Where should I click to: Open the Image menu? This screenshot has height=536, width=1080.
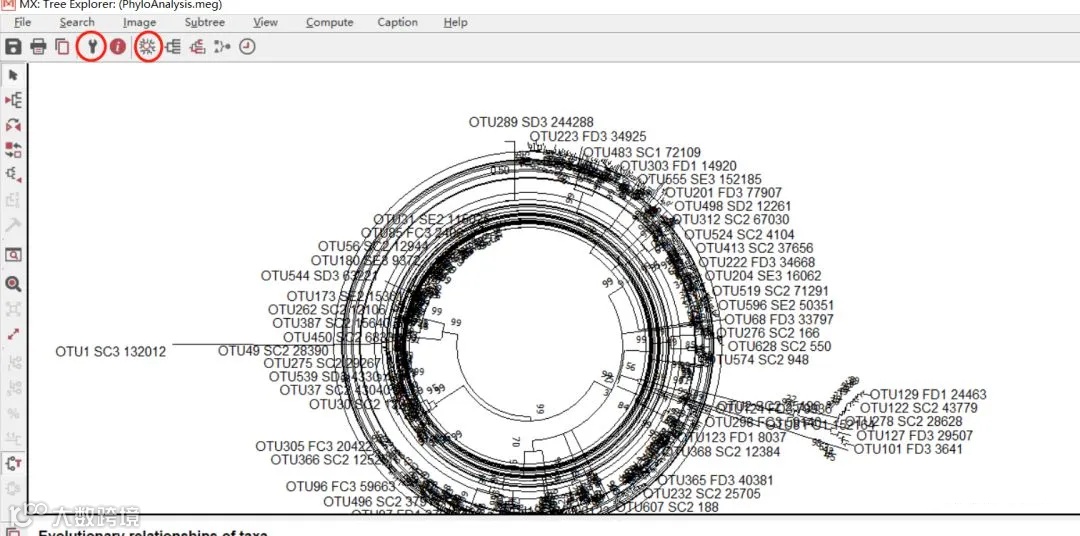click(140, 22)
